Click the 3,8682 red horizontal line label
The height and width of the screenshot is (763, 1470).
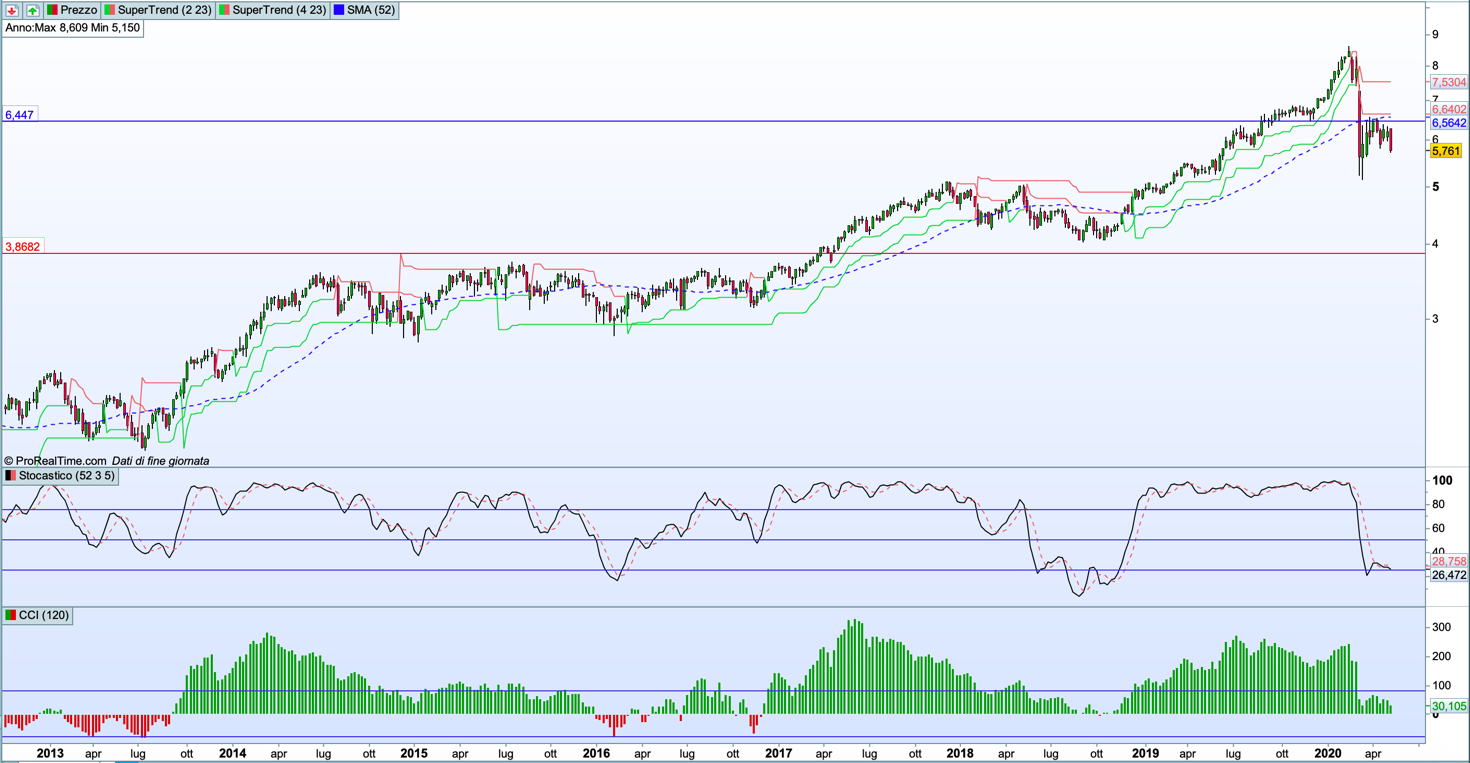click(x=23, y=246)
